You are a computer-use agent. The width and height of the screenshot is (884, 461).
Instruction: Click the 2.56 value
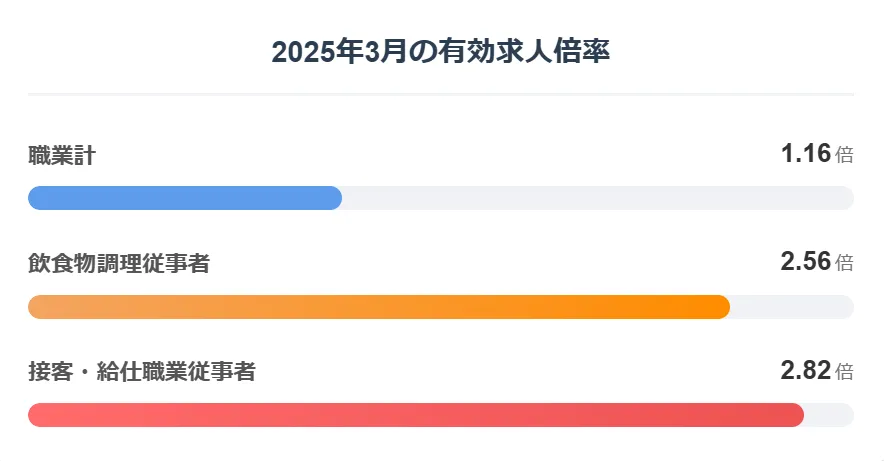(x=806, y=261)
